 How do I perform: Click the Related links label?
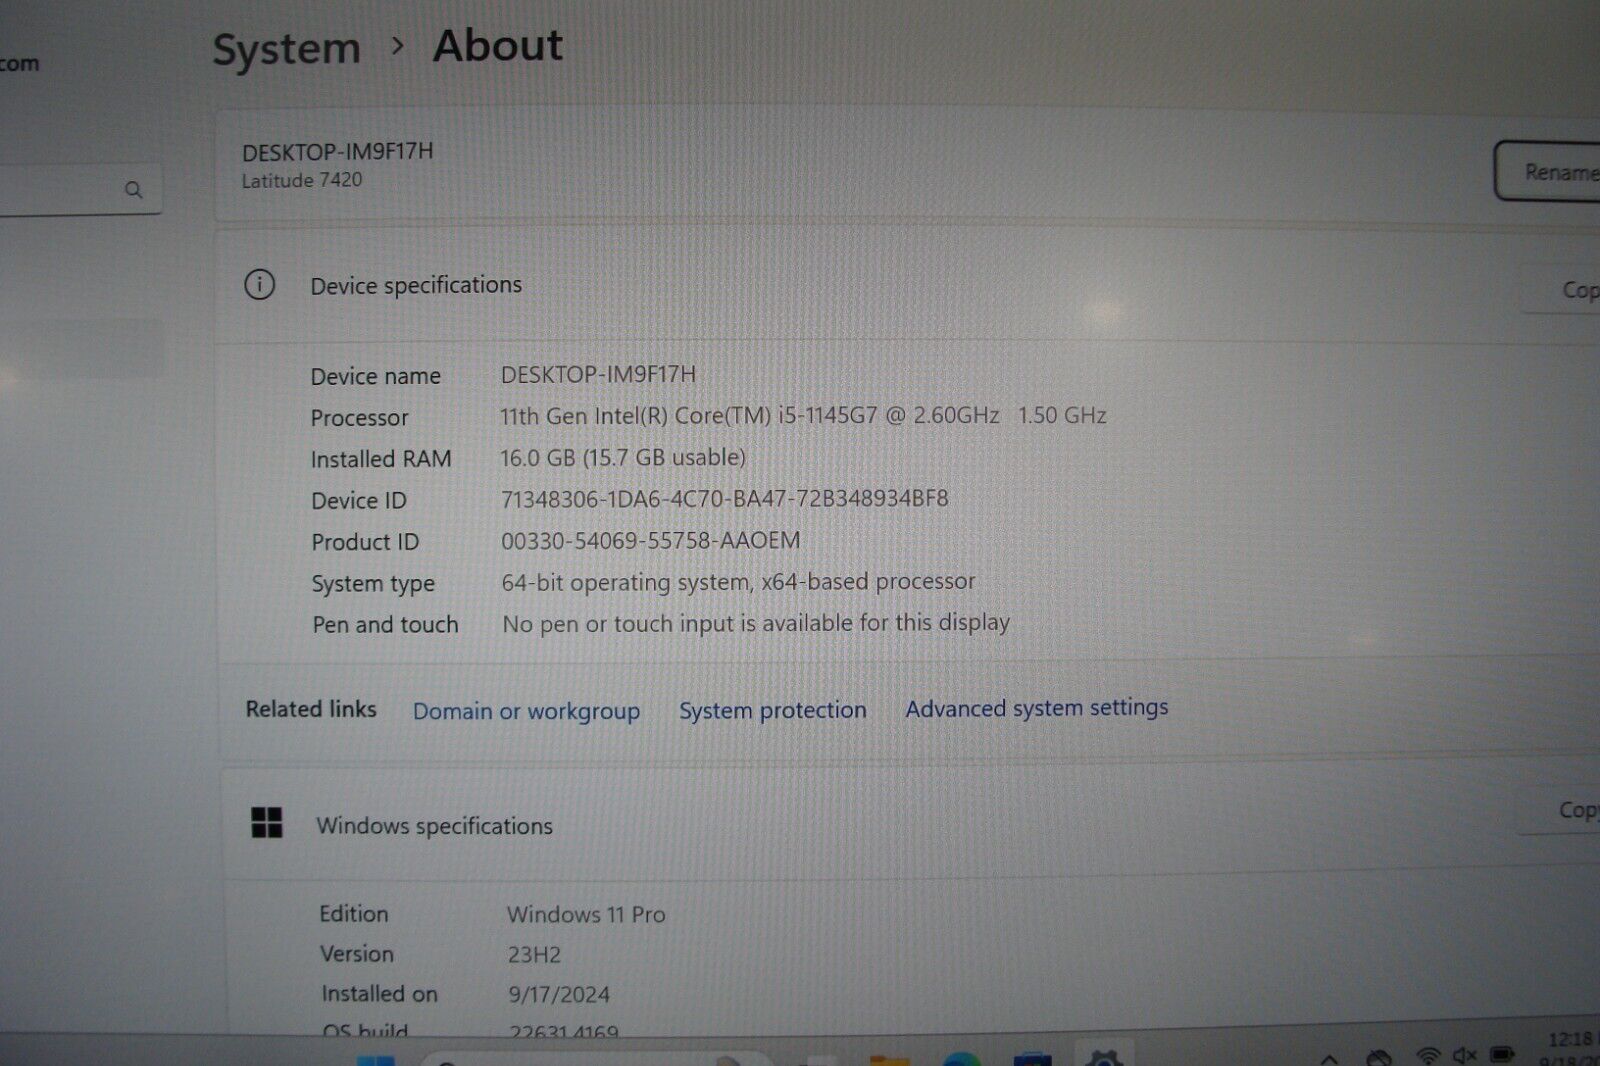click(311, 709)
